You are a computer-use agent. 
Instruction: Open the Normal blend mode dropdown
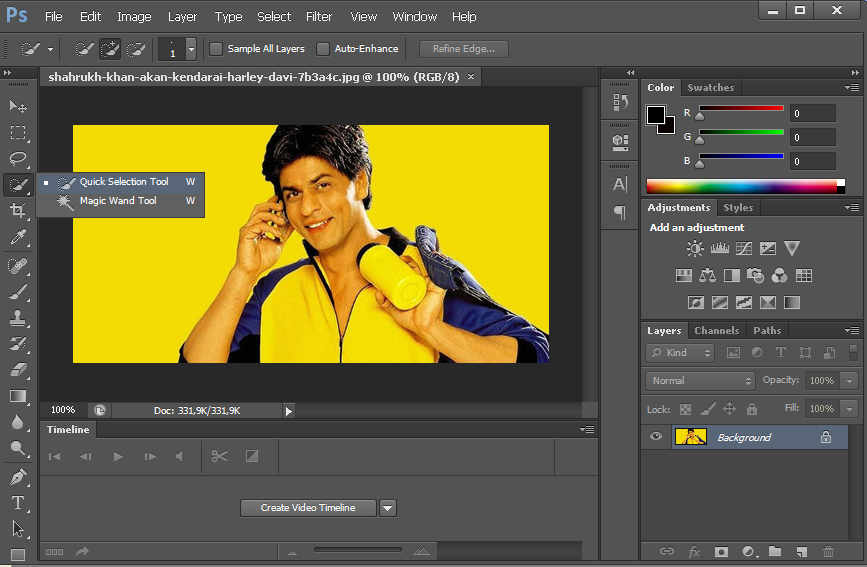pyautogui.click(x=700, y=381)
